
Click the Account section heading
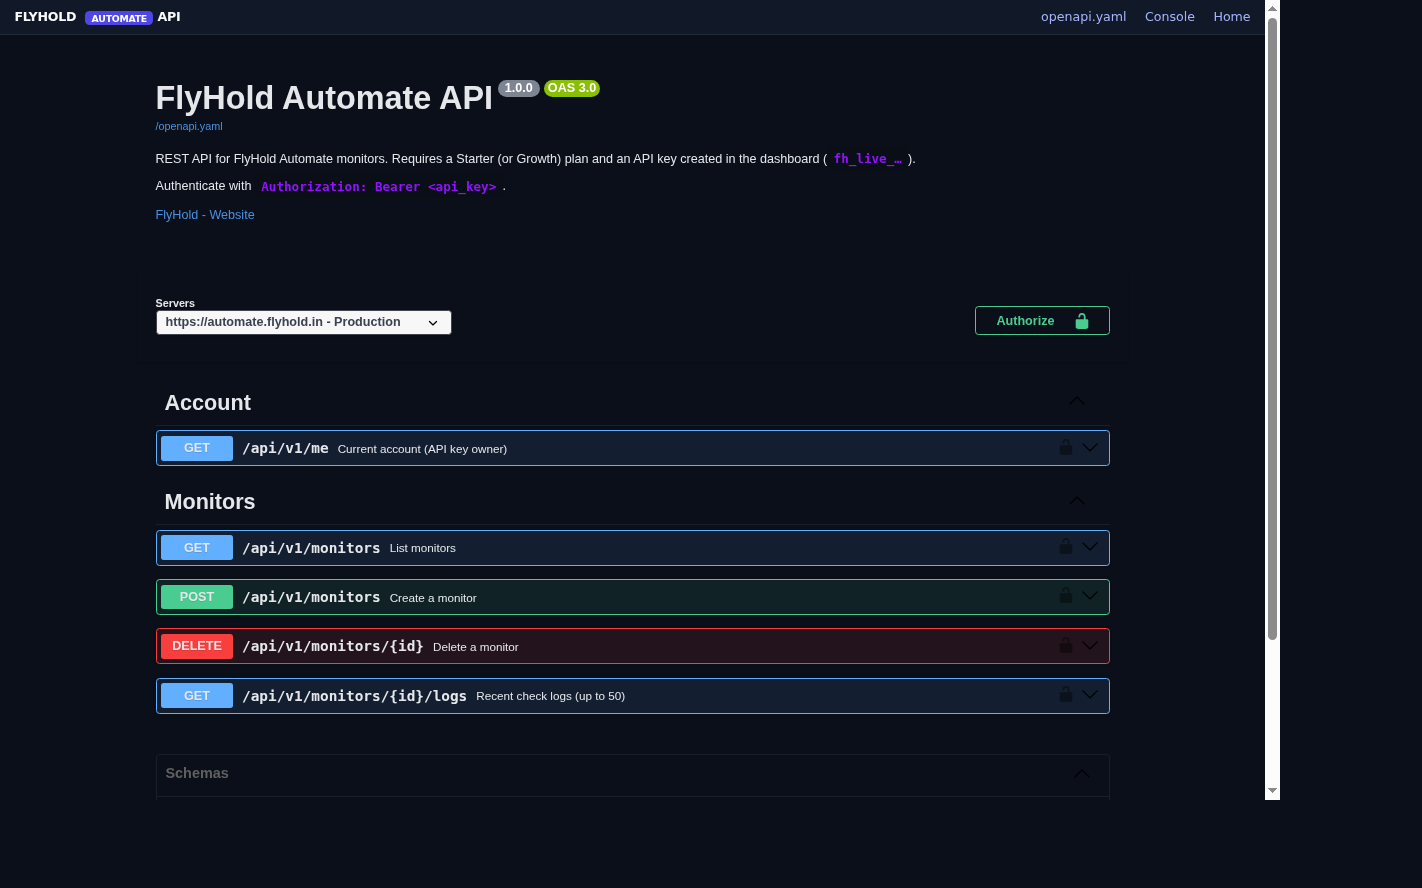[x=208, y=402]
